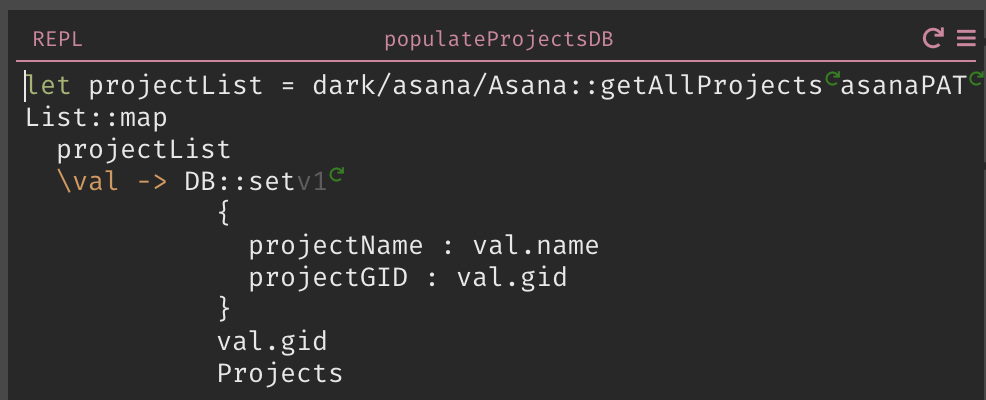
Task: Click the asanaPAT argument
Action: coord(903,86)
